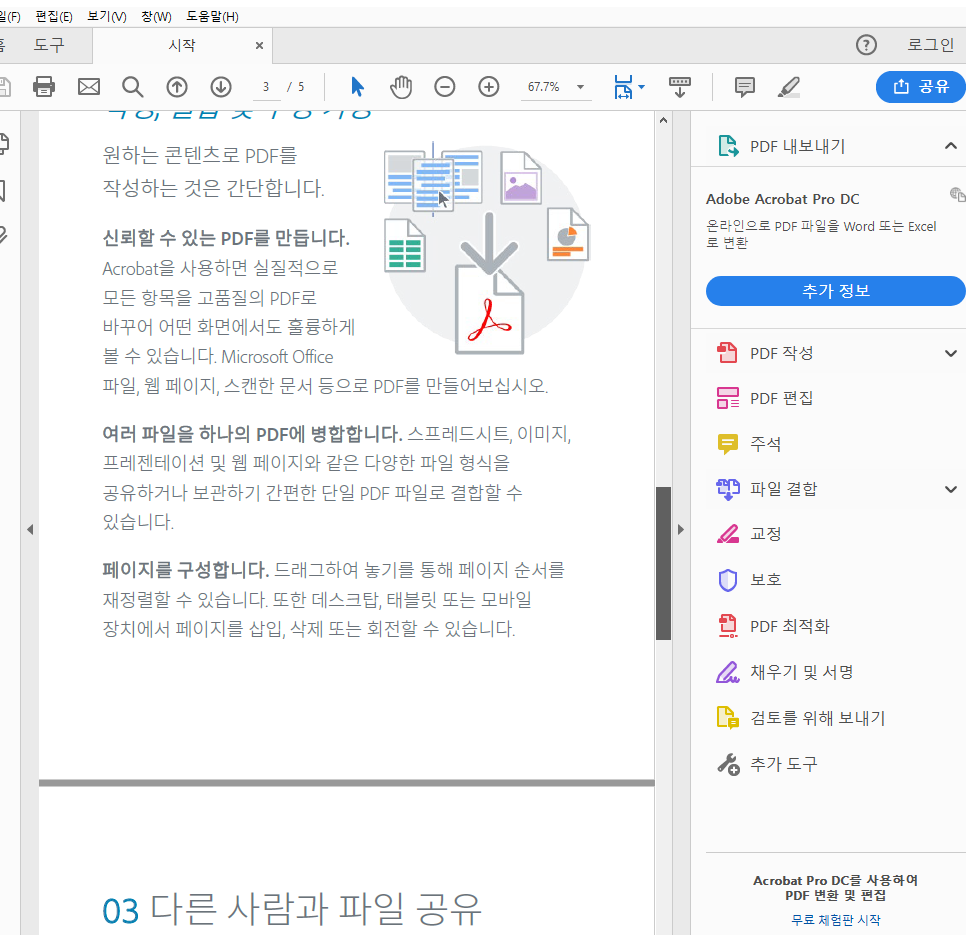Click the 공유 share button
The height and width of the screenshot is (935, 966).
click(921, 87)
